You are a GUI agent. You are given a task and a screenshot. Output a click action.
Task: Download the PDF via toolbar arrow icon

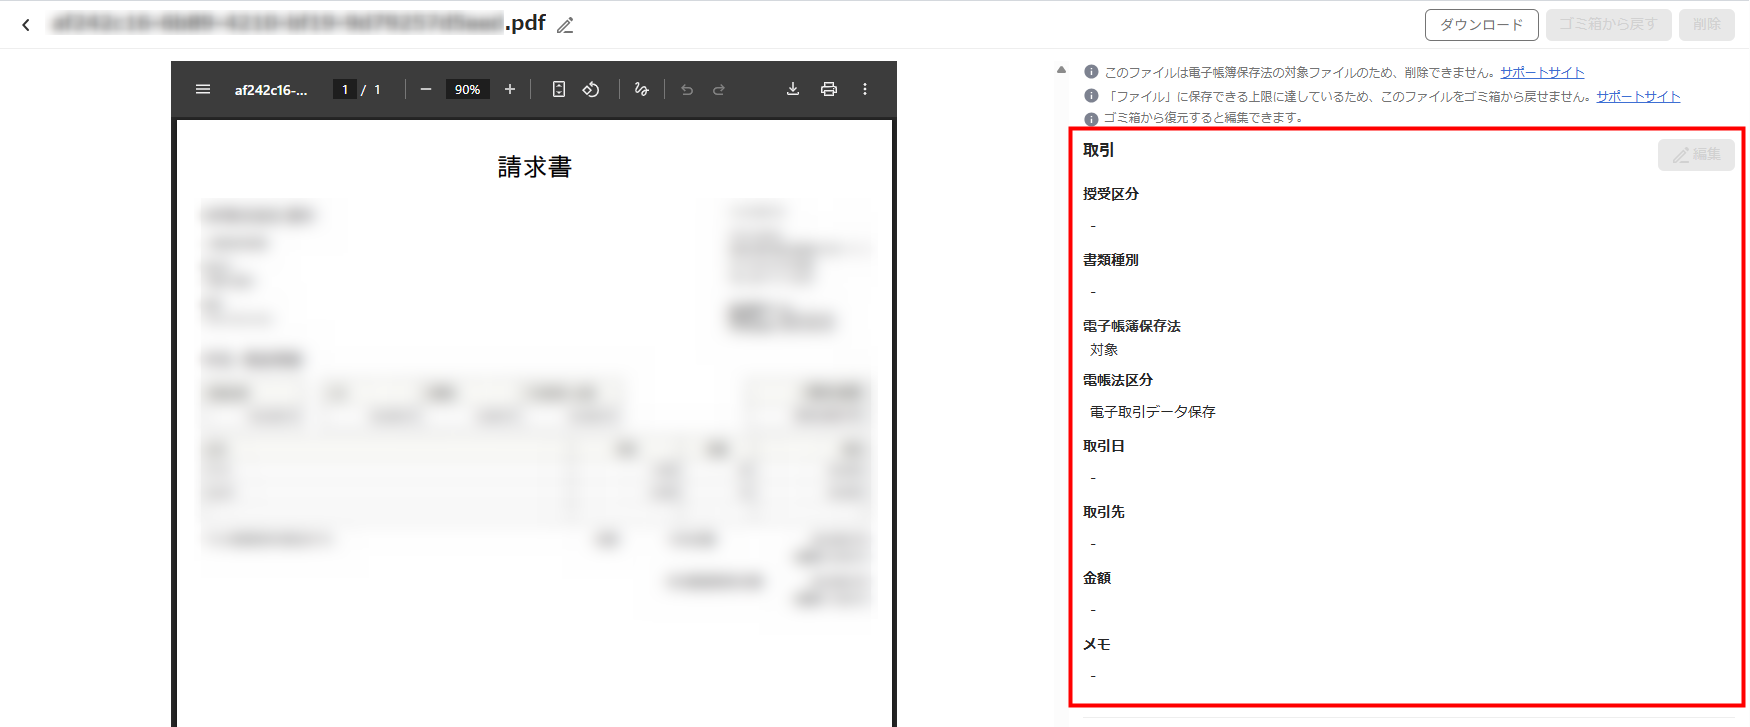(x=793, y=89)
